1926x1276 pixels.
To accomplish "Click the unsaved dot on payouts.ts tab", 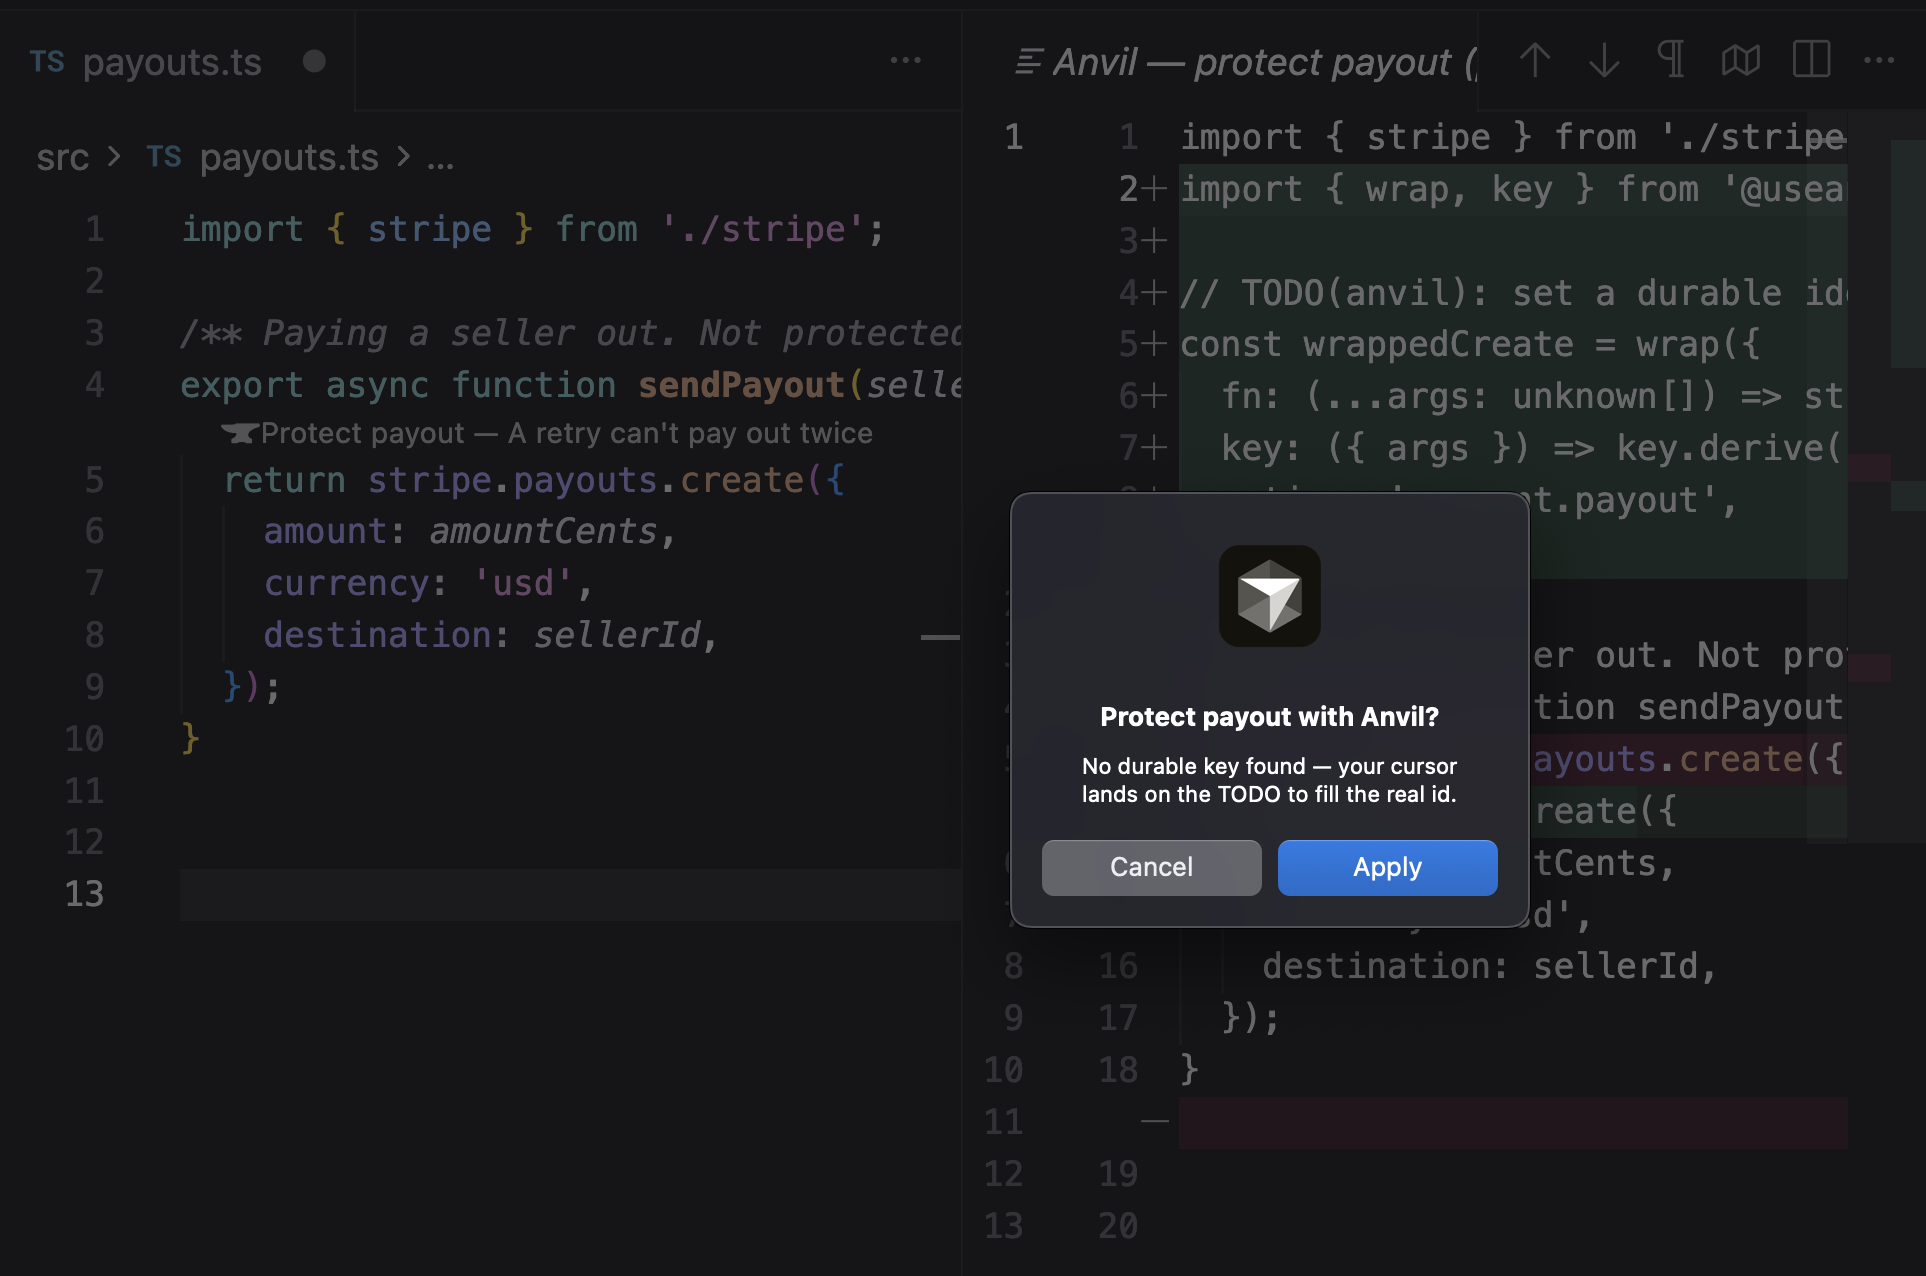I will tap(314, 62).
